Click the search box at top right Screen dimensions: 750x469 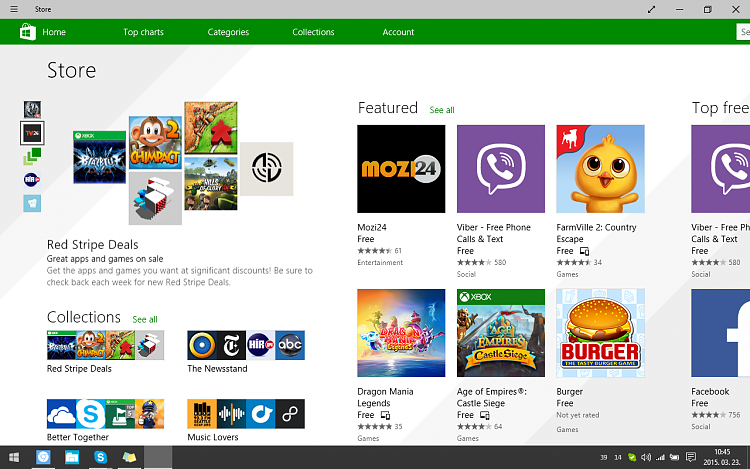pos(743,32)
